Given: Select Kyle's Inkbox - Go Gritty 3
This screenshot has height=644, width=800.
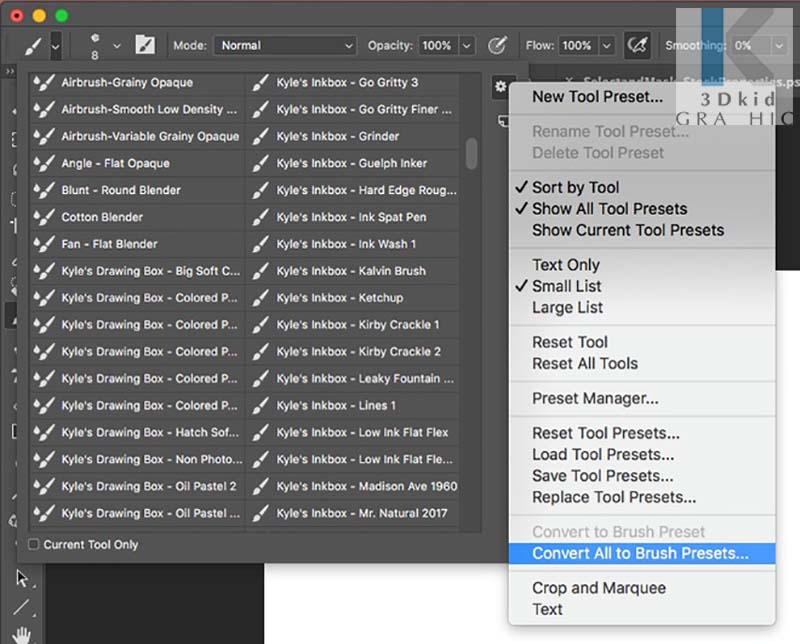Looking at the screenshot, I should point(353,83).
